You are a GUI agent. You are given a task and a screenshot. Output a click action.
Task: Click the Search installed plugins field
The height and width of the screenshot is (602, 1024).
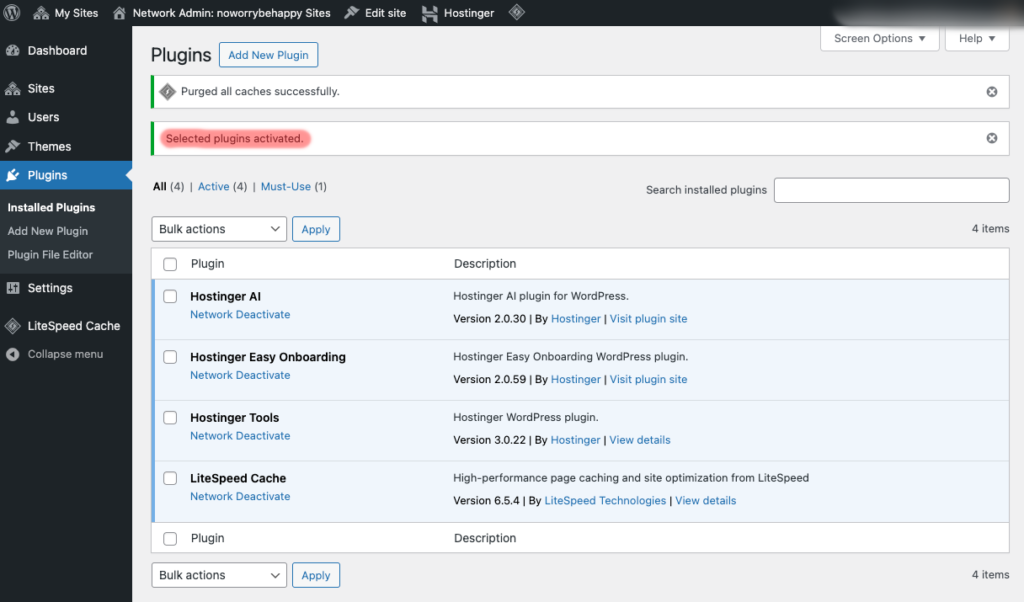pyautogui.click(x=891, y=190)
